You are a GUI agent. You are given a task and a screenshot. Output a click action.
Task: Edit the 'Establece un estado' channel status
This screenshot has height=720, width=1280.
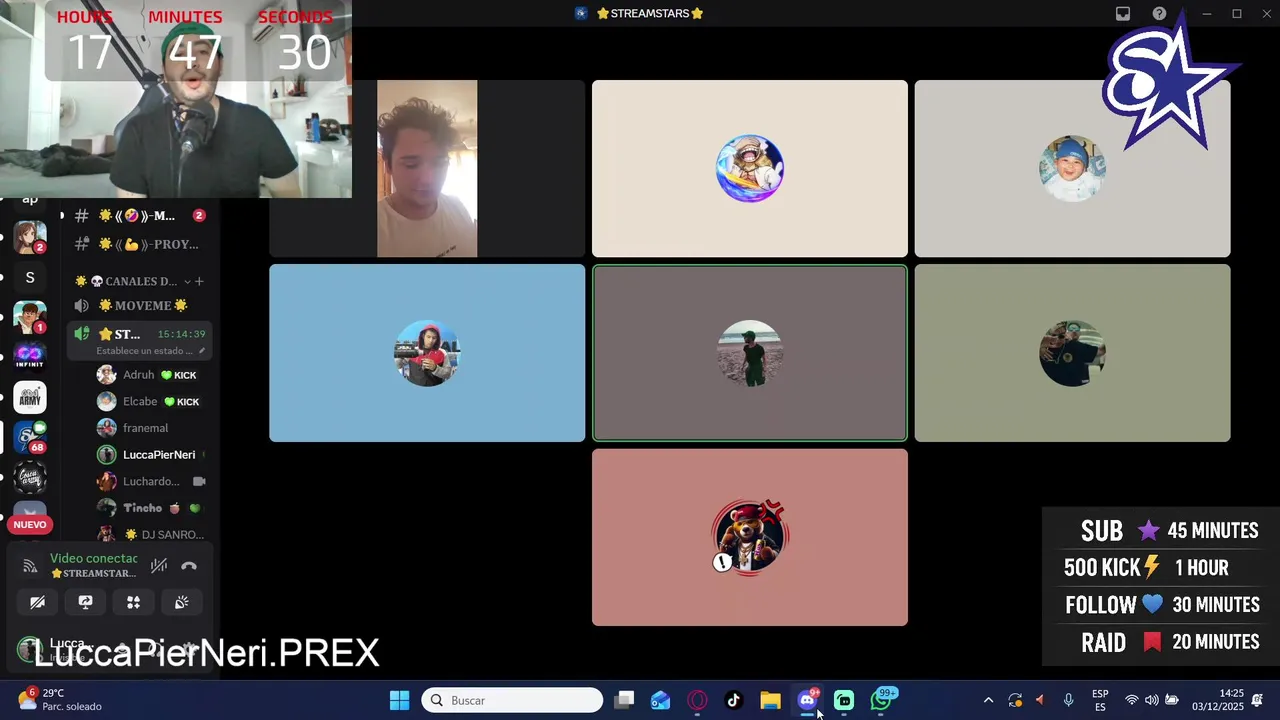(150, 351)
